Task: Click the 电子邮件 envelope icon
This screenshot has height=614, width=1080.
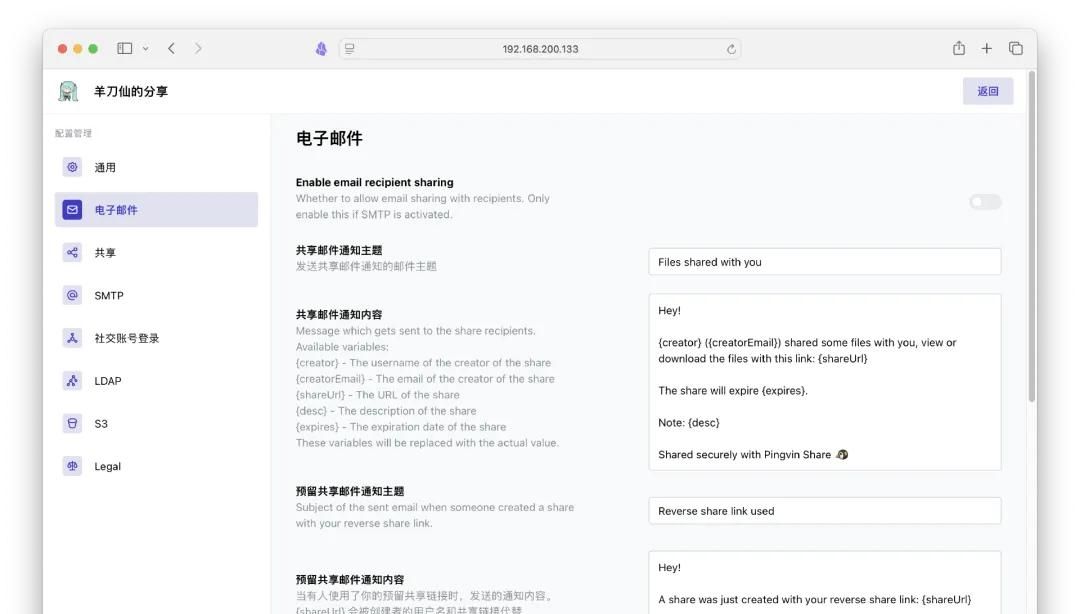Action: pyautogui.click(x=71, y=209)
